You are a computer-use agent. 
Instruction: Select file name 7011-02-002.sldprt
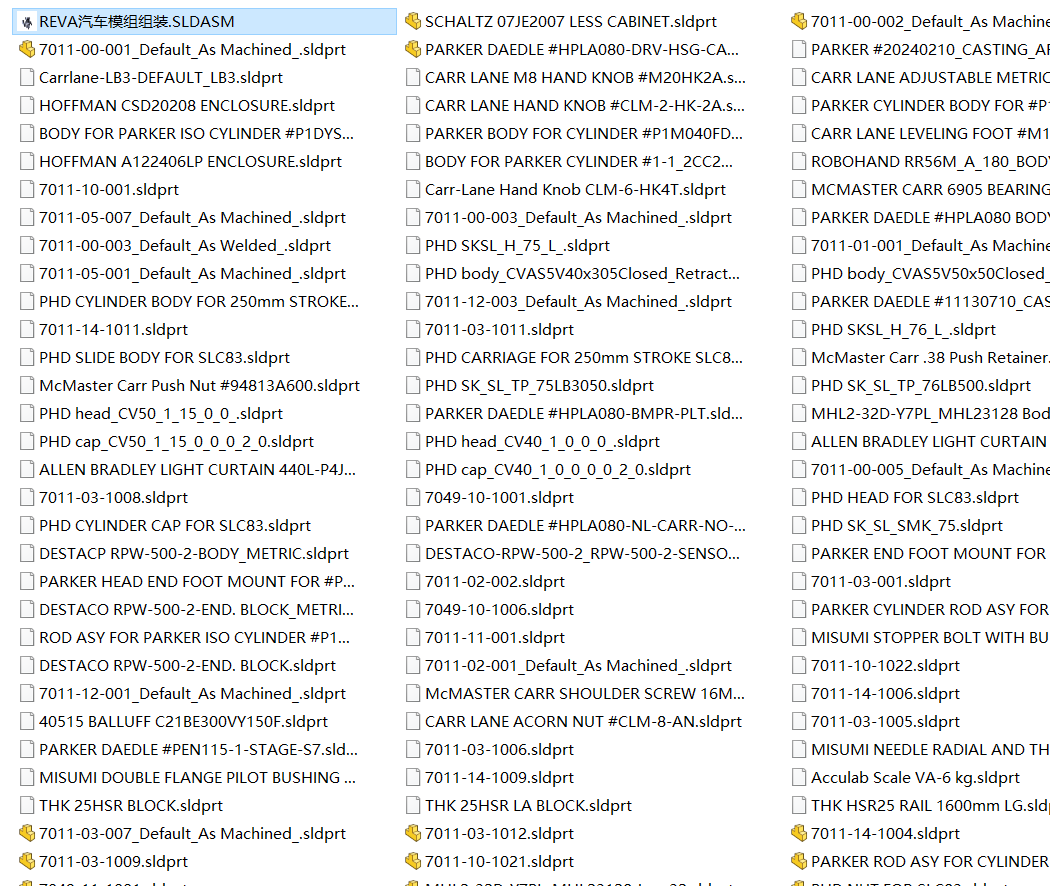(494, 582)
